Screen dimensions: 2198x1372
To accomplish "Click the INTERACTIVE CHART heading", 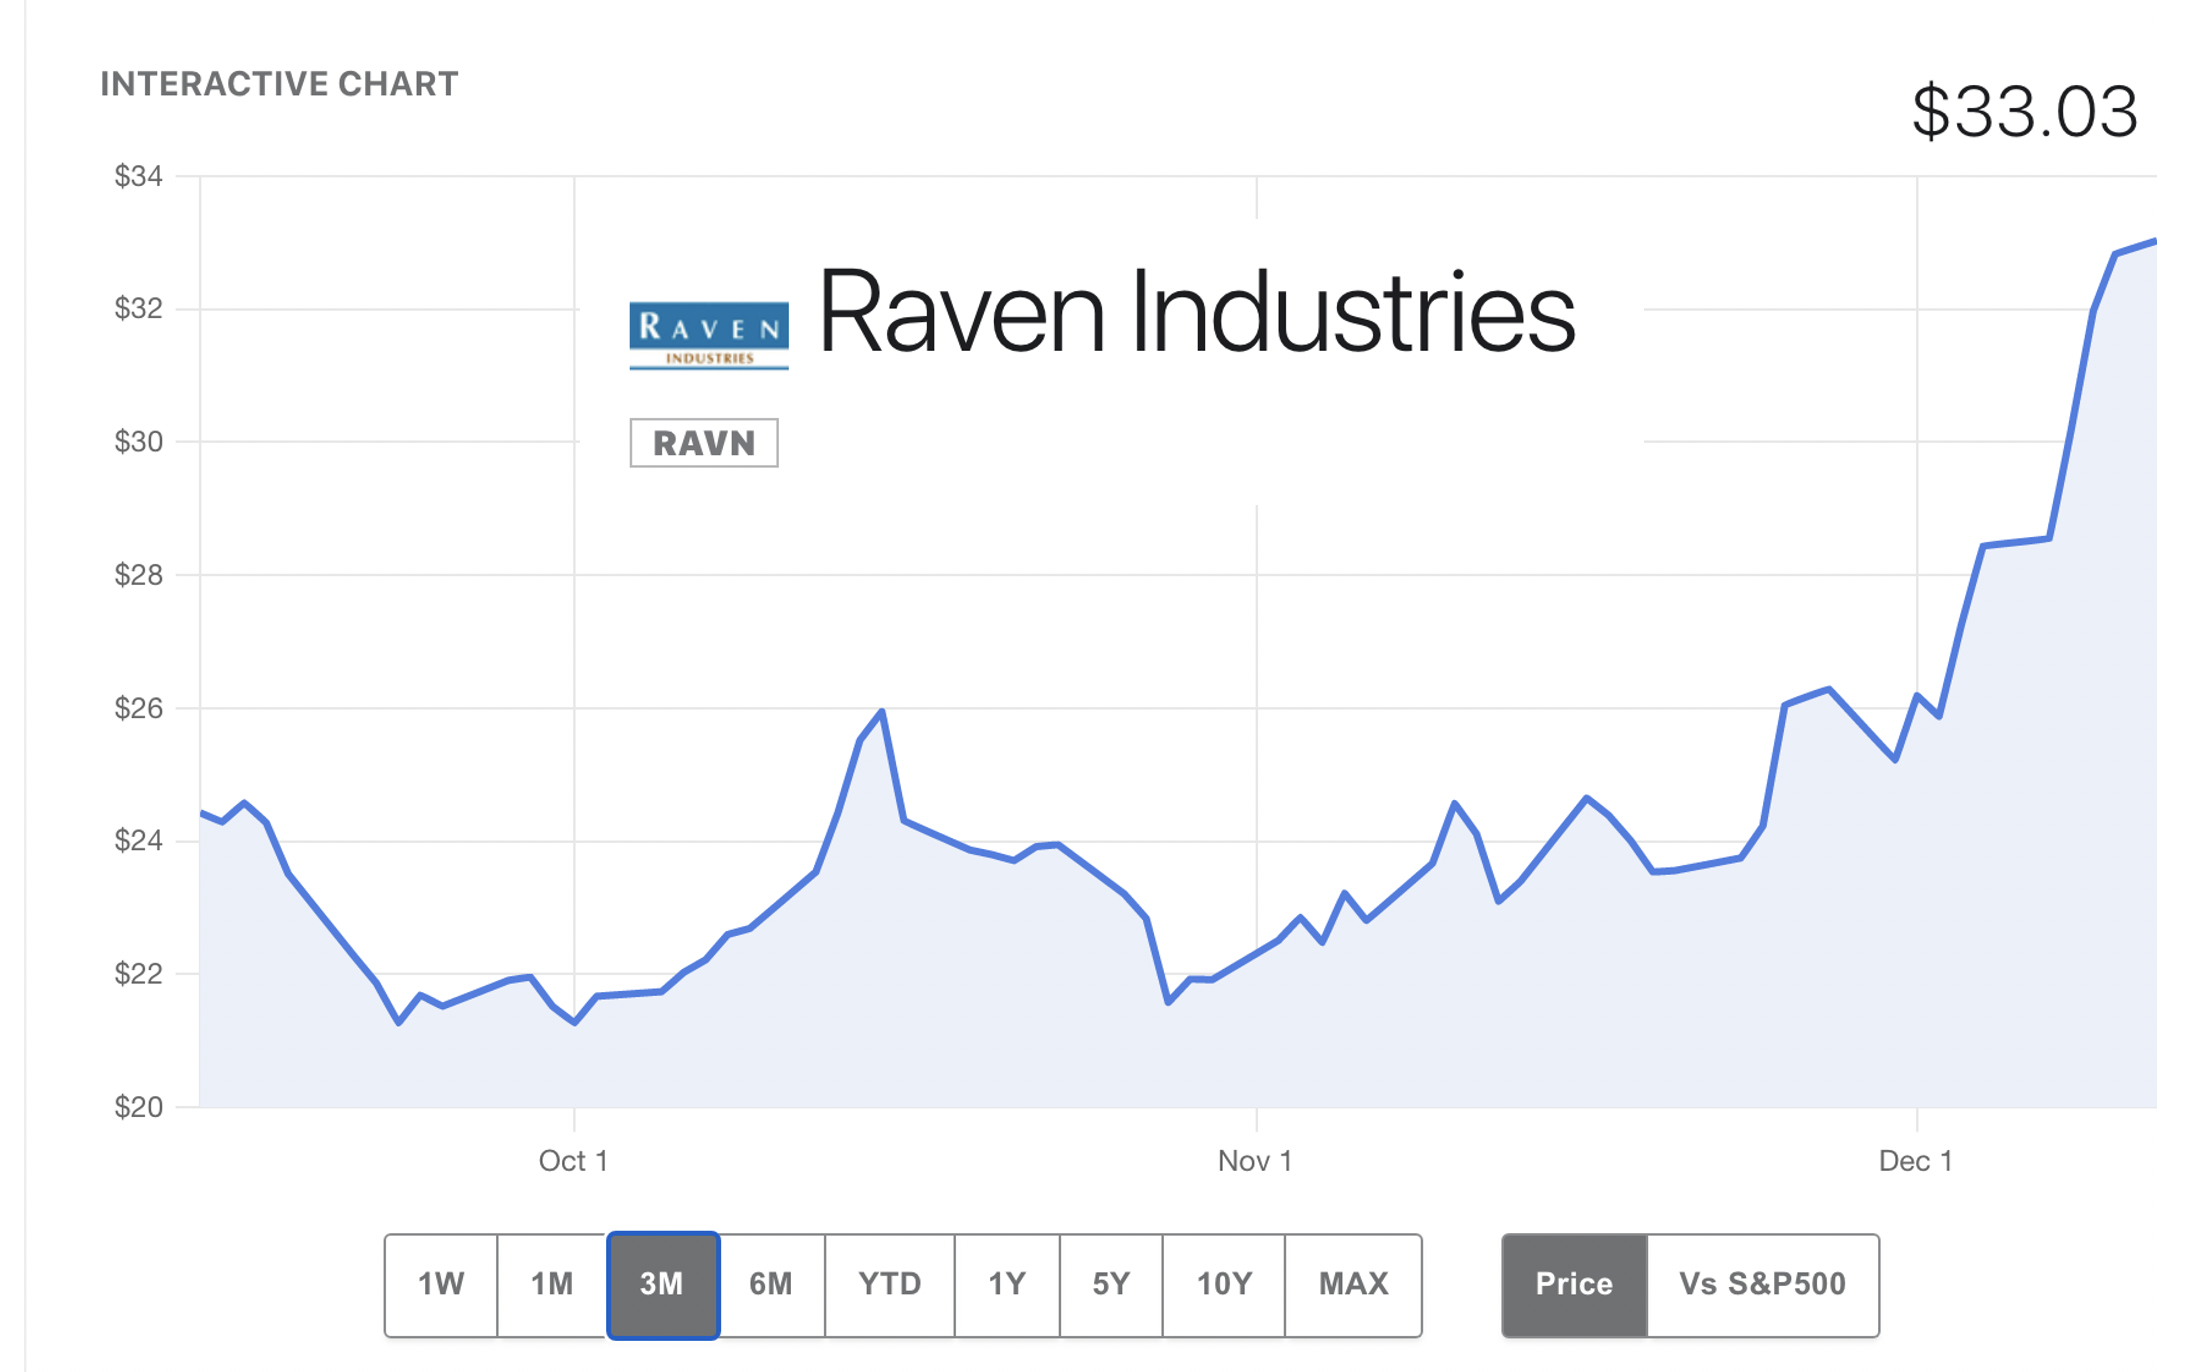I will point(279,84).
